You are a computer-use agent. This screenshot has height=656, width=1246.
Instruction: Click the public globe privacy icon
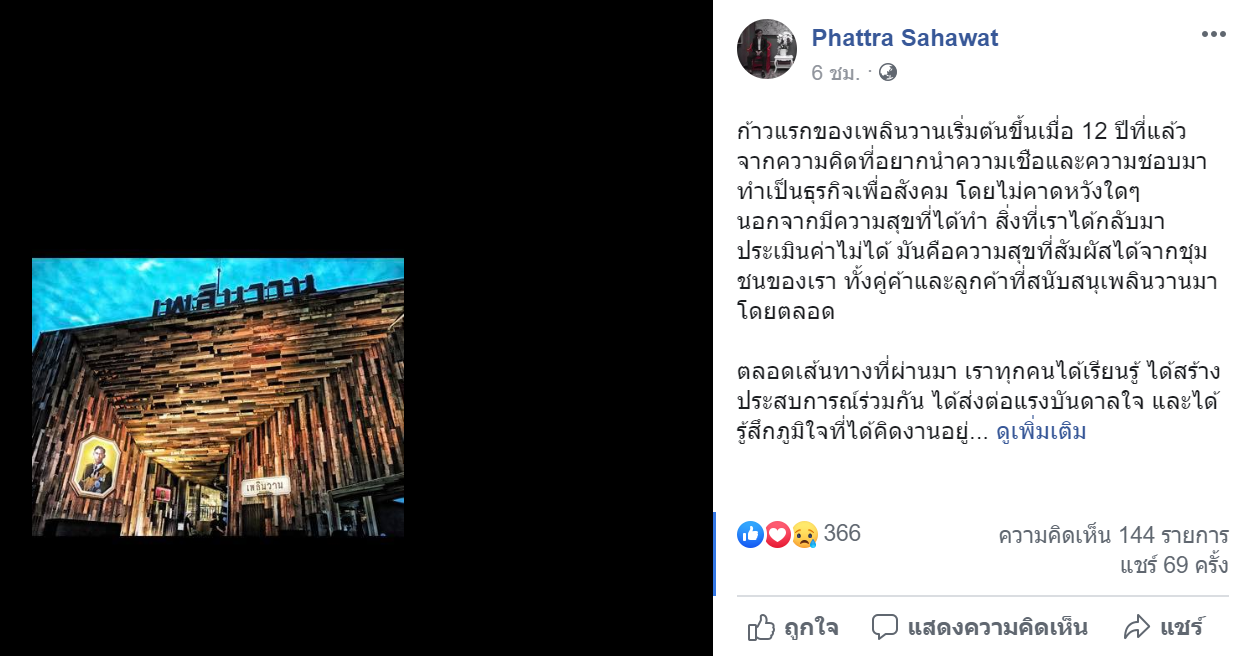888,72
